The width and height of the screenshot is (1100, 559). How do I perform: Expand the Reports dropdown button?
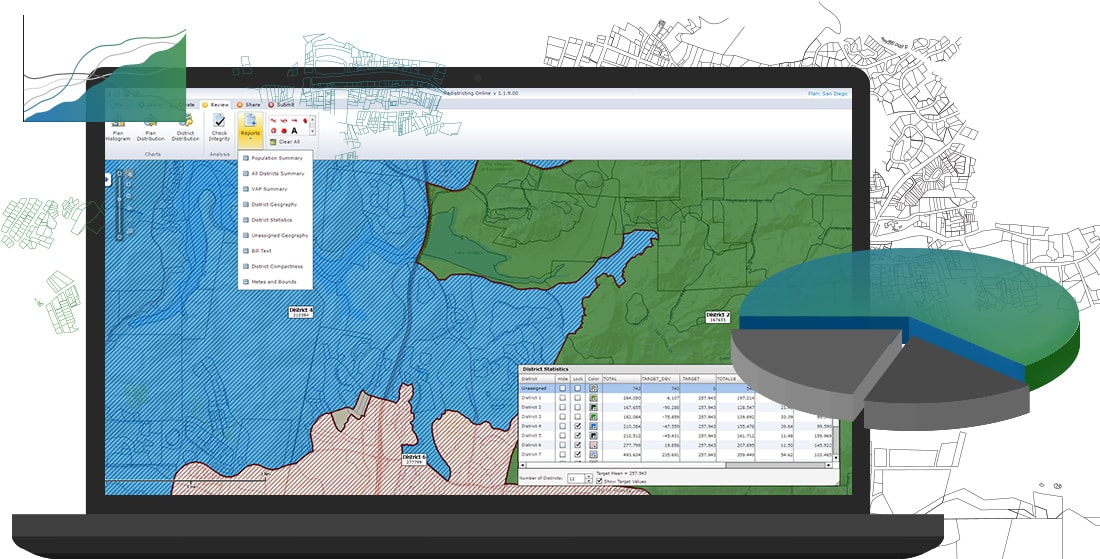tap(250, 130)
